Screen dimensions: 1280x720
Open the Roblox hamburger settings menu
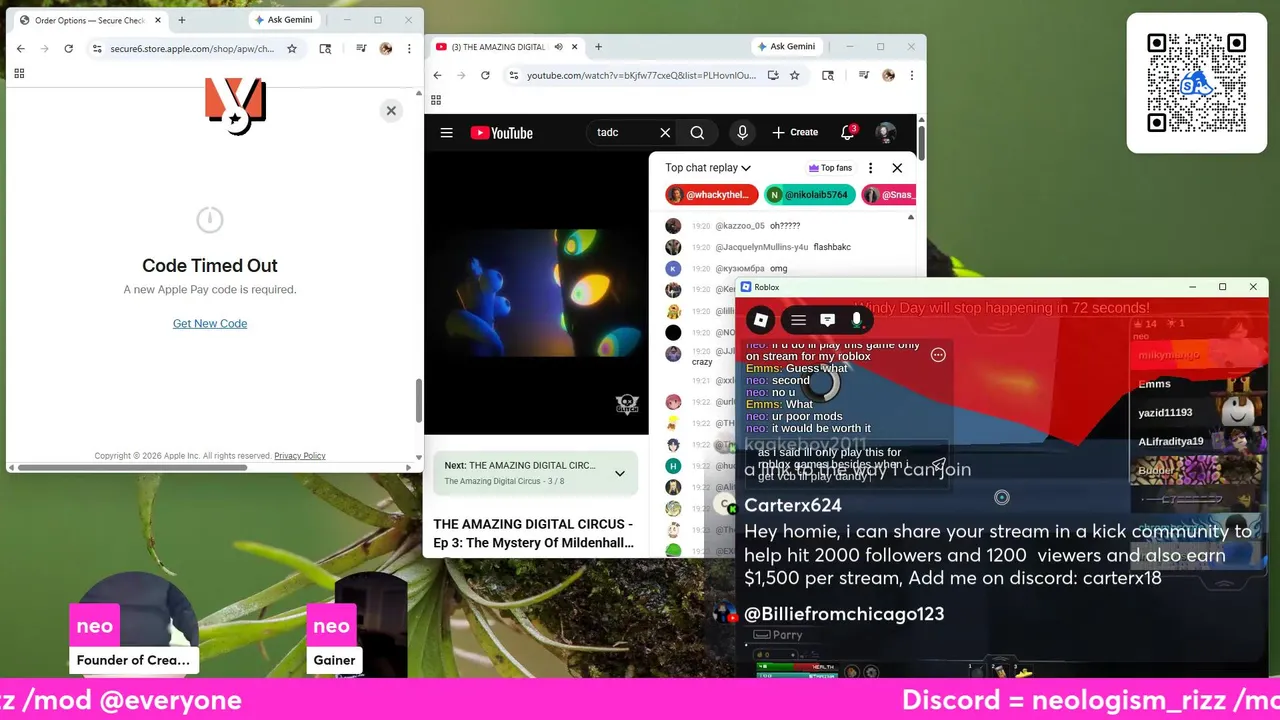point(798,320)
